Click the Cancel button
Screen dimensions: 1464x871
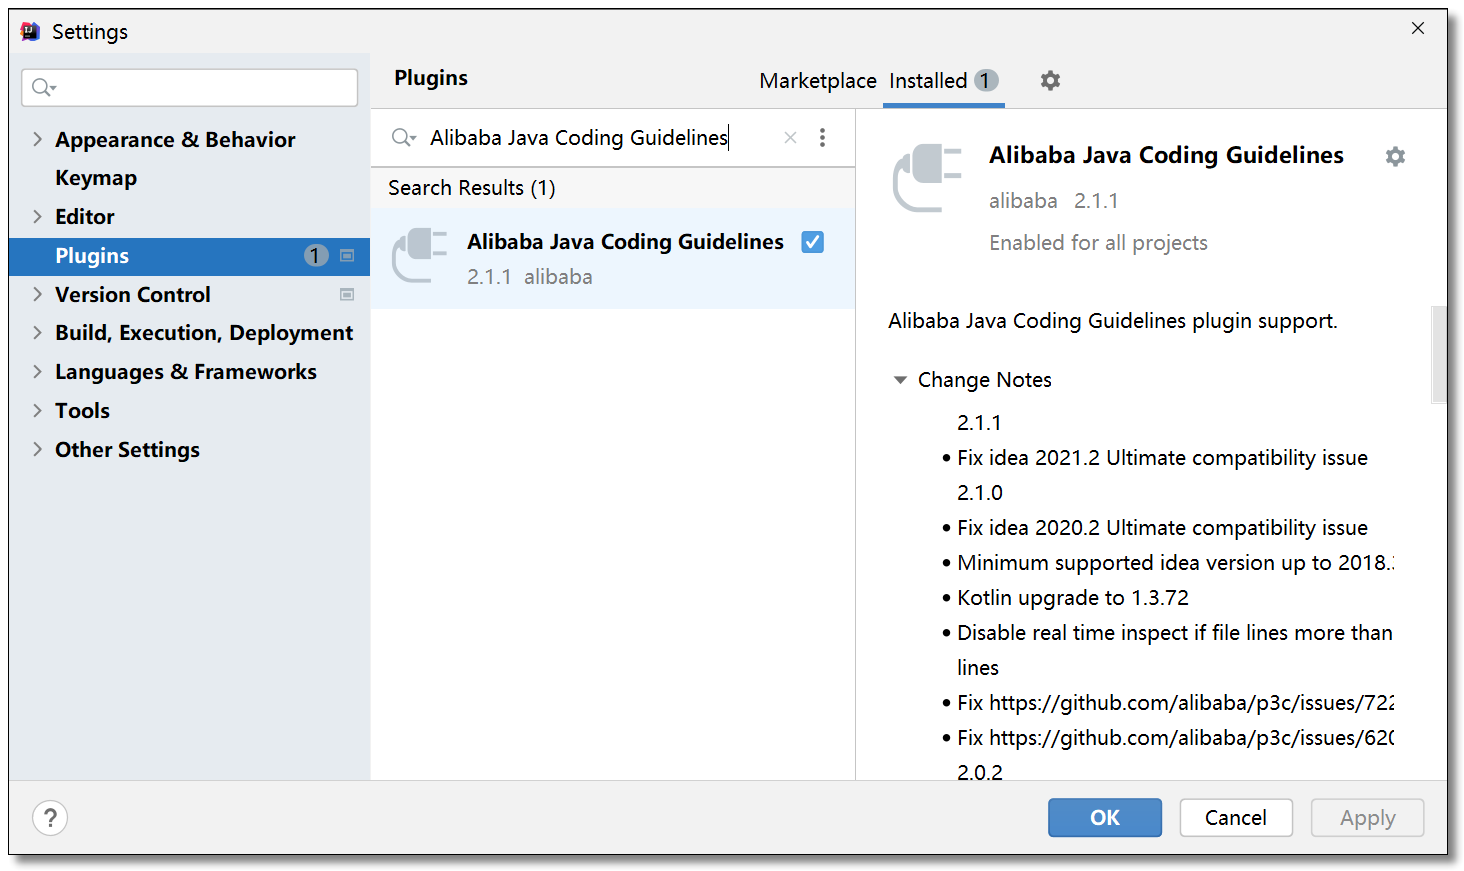pyautogui.click(x=1236, y=818)
